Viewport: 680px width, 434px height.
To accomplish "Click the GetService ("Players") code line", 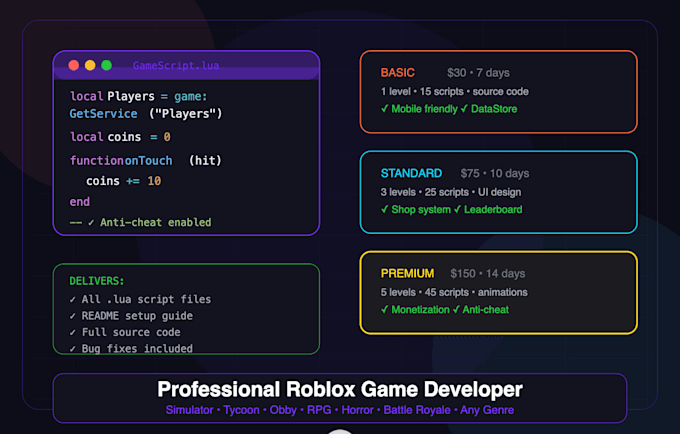I will [146, 114].
